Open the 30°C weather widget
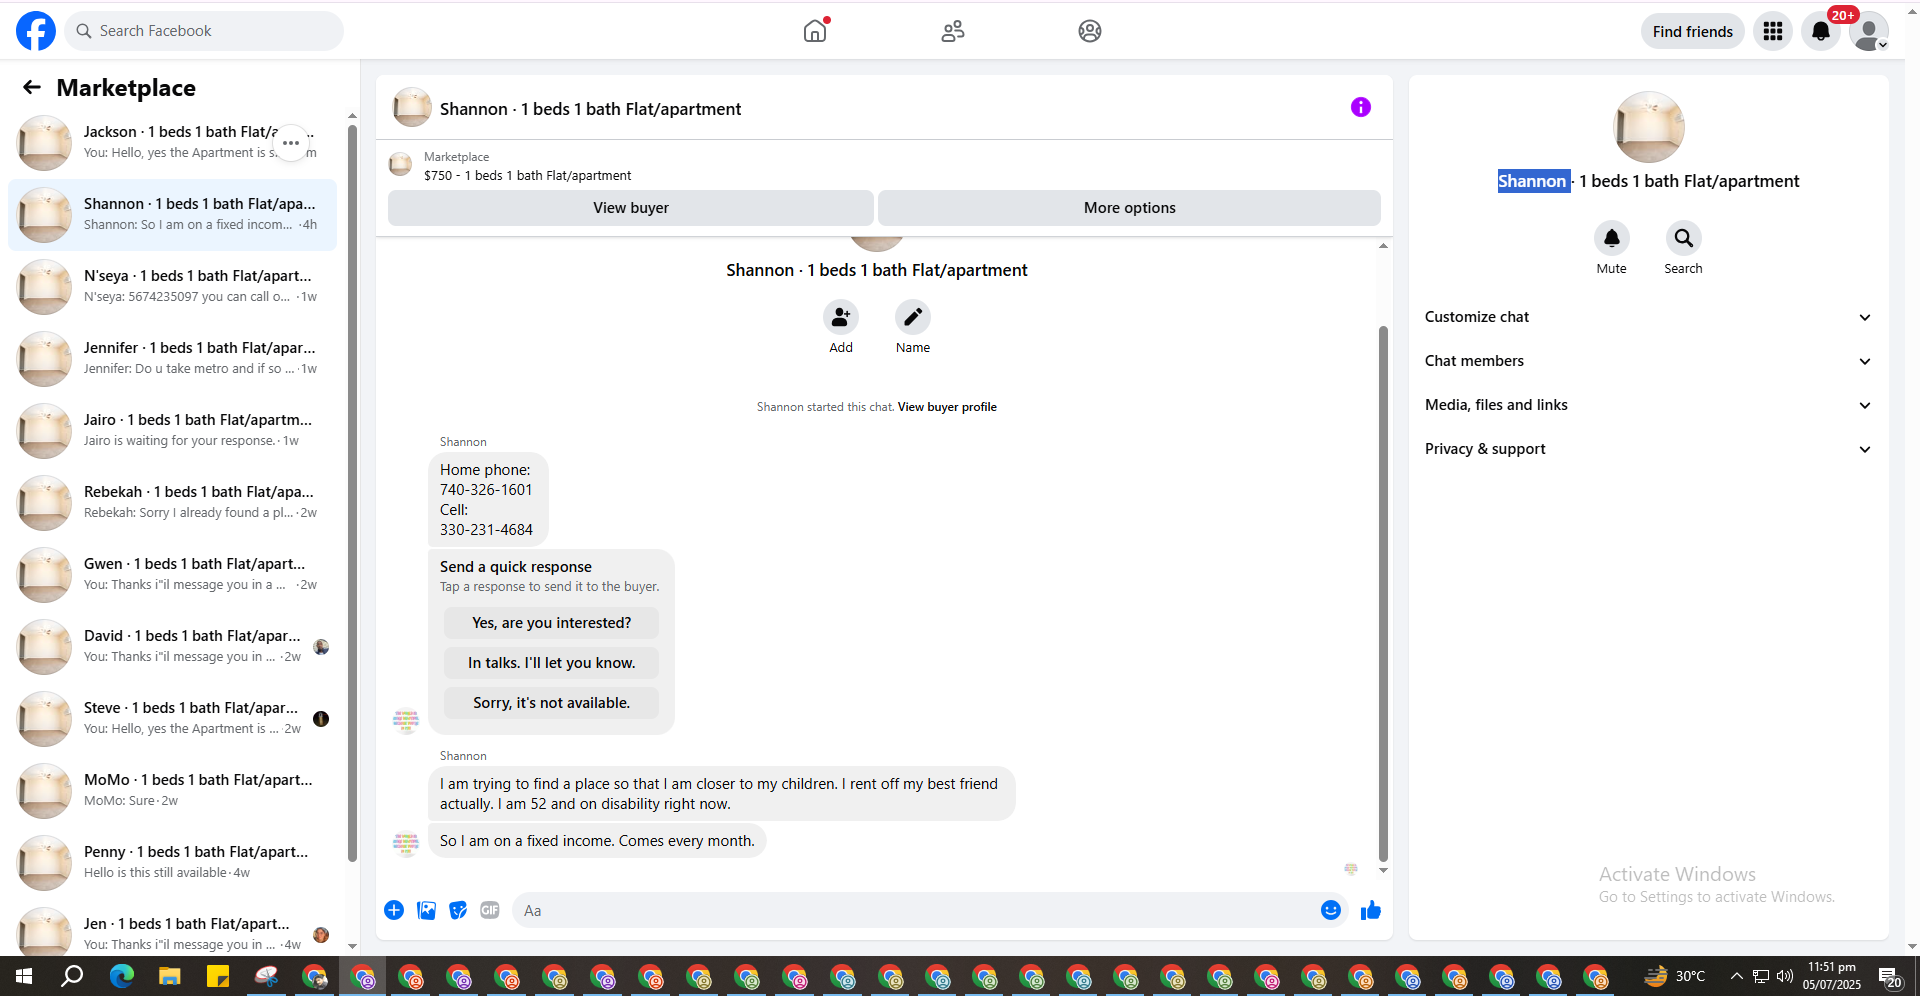The image size is (1920, 996). (x=1675, y=976)
